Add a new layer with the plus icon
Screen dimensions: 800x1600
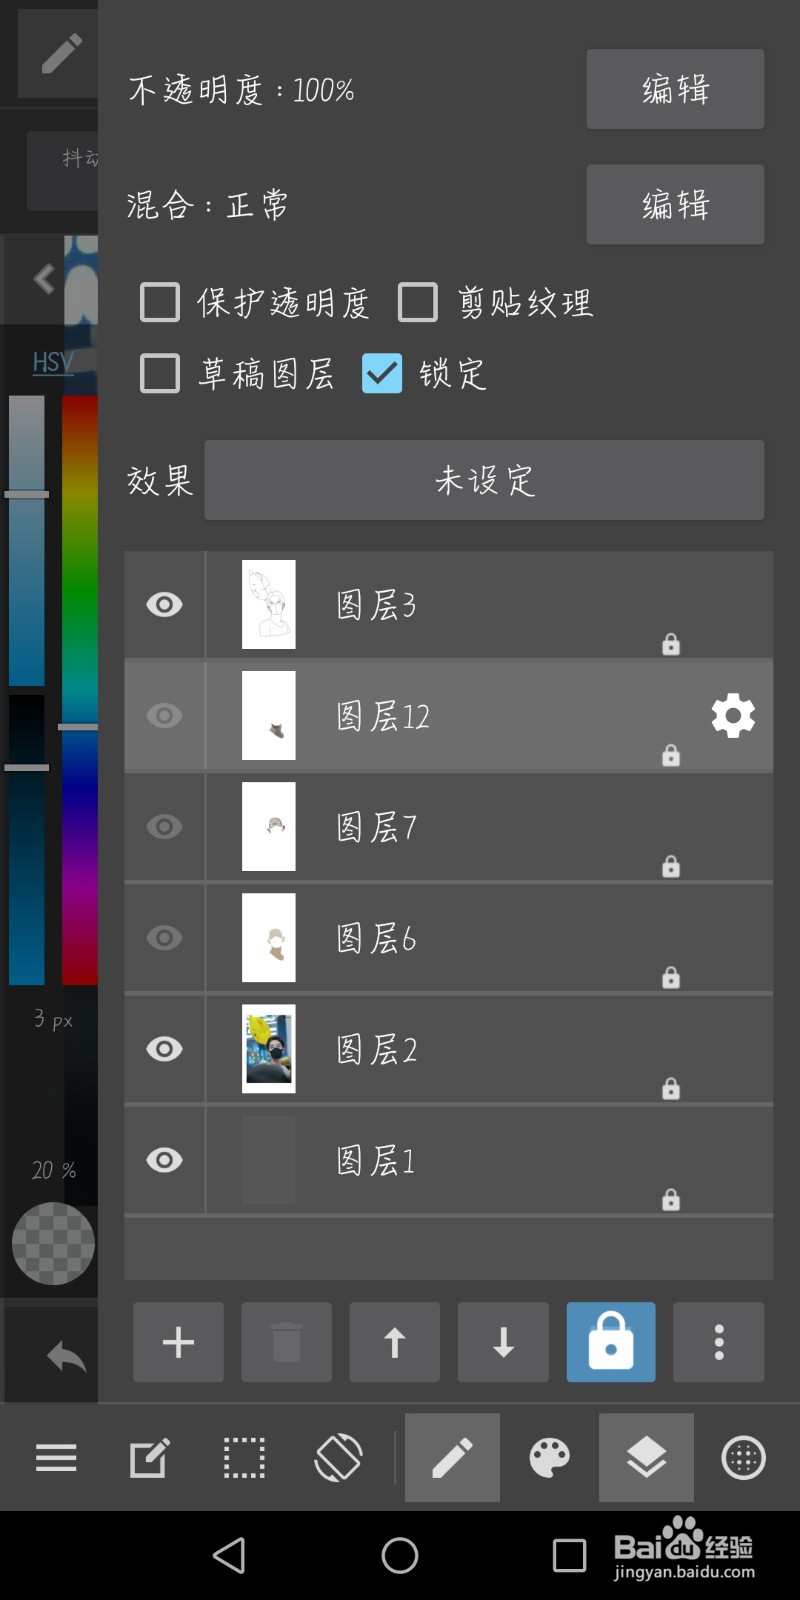tap(178, 1342)
